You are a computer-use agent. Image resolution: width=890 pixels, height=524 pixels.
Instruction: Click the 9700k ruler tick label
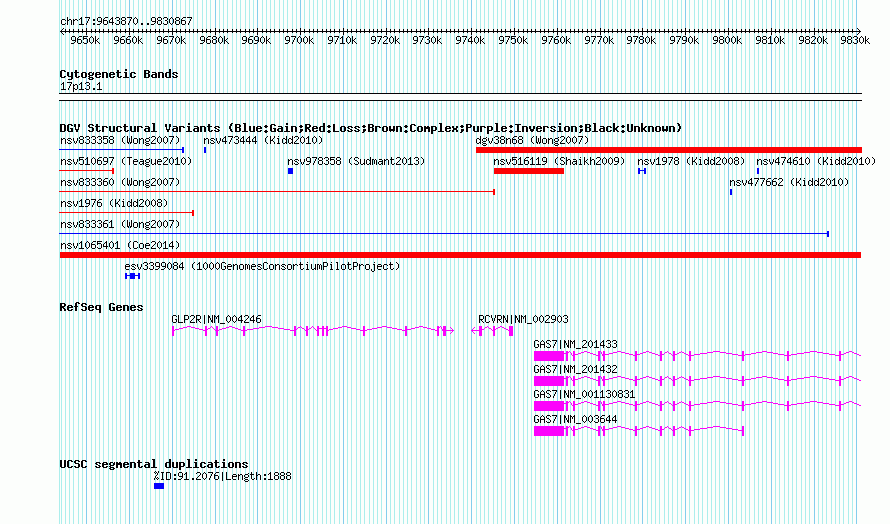click(x=299, y=40)
